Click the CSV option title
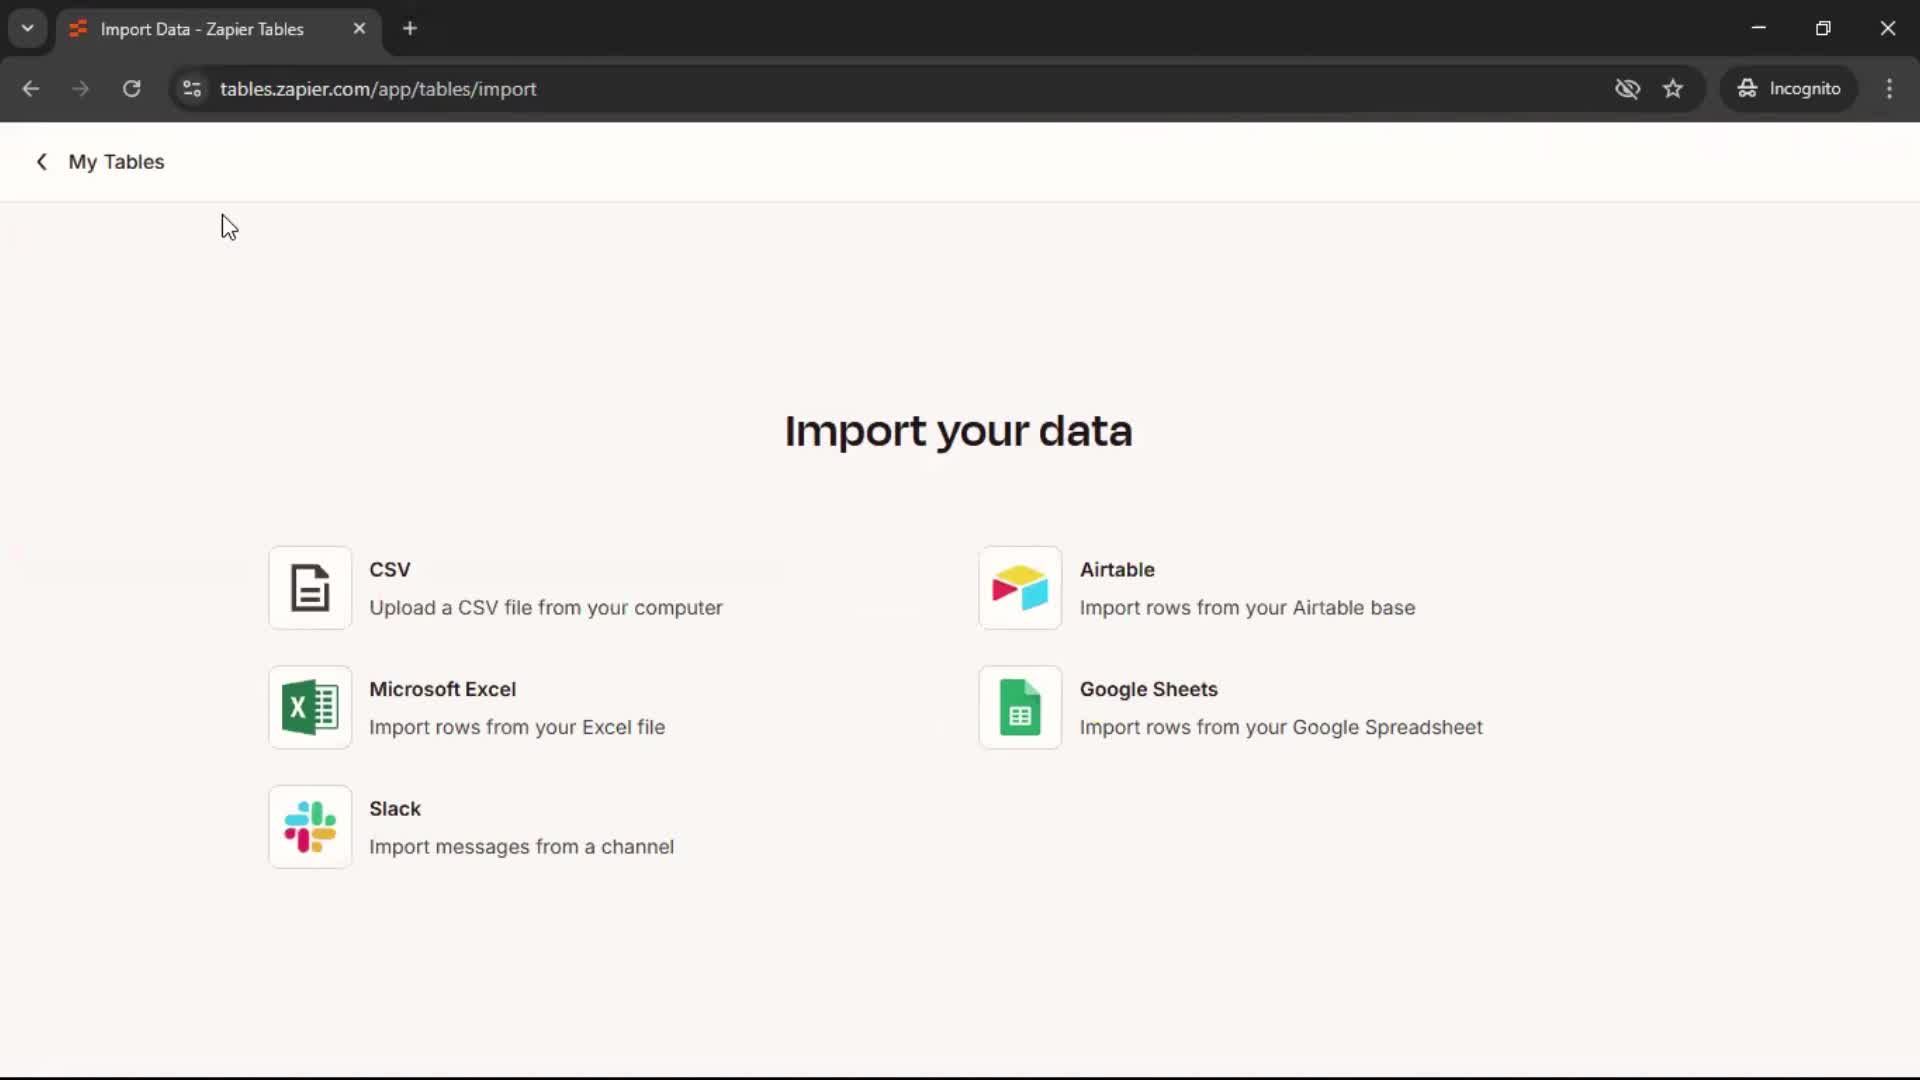This screenshot has width=1920, height=1080. [x=390, y=570]
